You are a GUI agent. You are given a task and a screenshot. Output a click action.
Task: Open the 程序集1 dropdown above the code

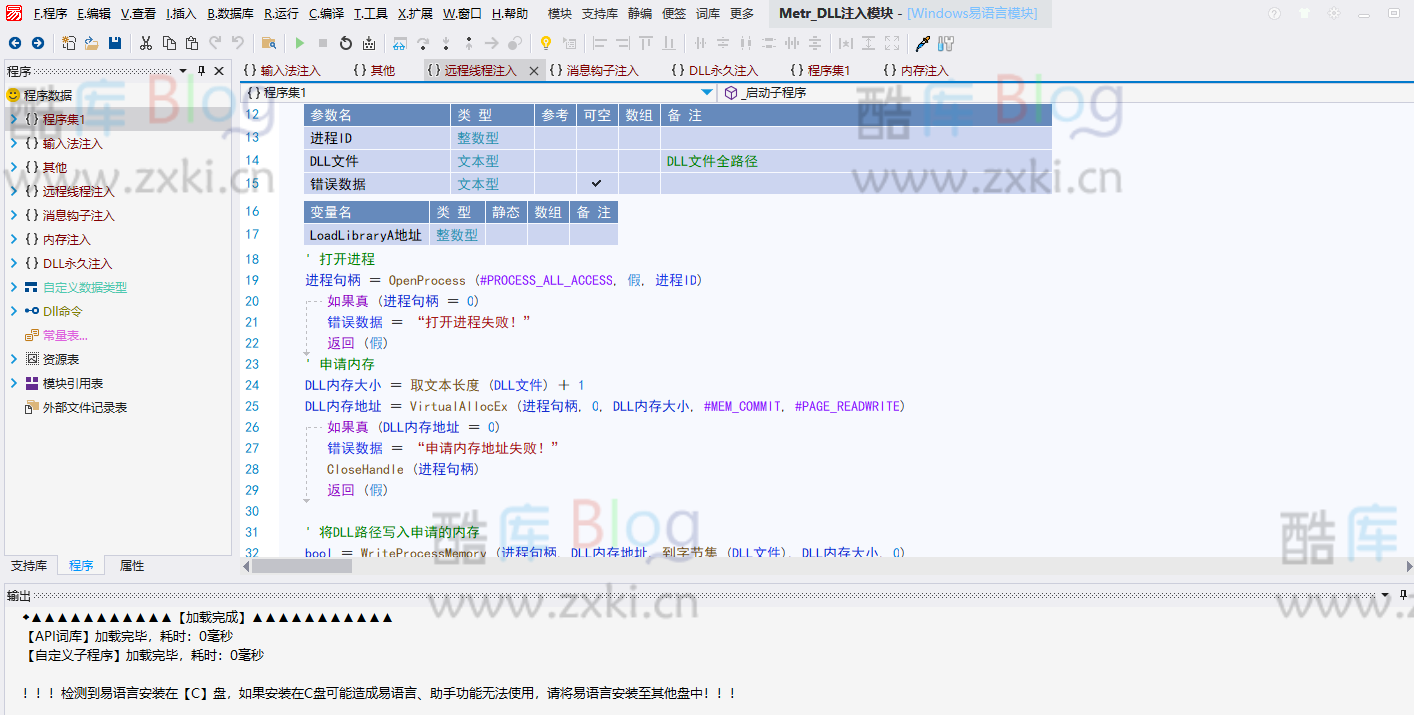click(x=705, y=90)
